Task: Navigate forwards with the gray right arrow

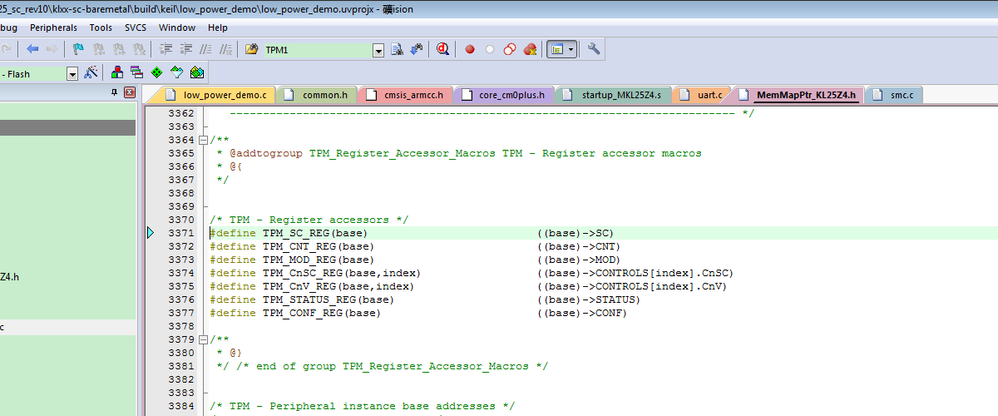Action: pos(52,49)
